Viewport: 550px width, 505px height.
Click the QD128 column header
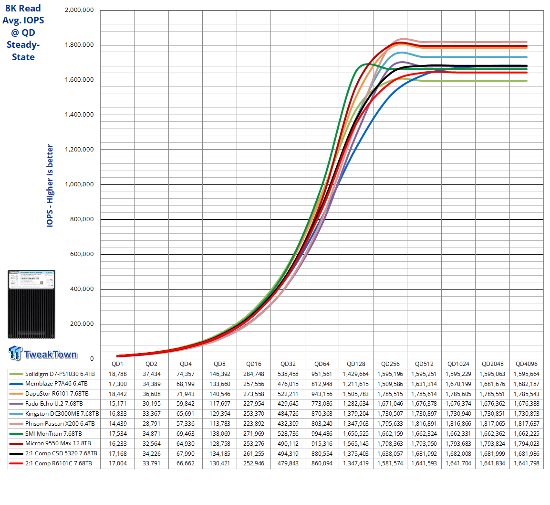tap(356, 364)
